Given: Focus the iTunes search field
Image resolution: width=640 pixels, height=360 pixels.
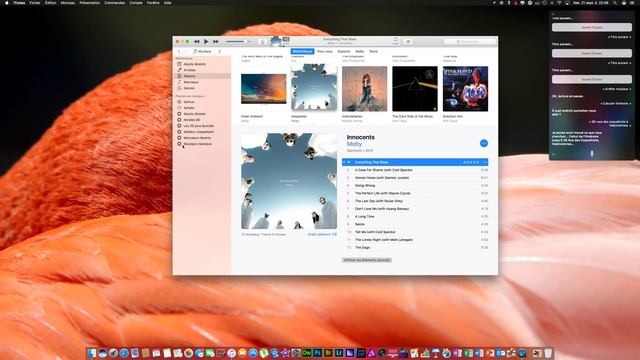Looking at the screenshot, I should point(470,42).
